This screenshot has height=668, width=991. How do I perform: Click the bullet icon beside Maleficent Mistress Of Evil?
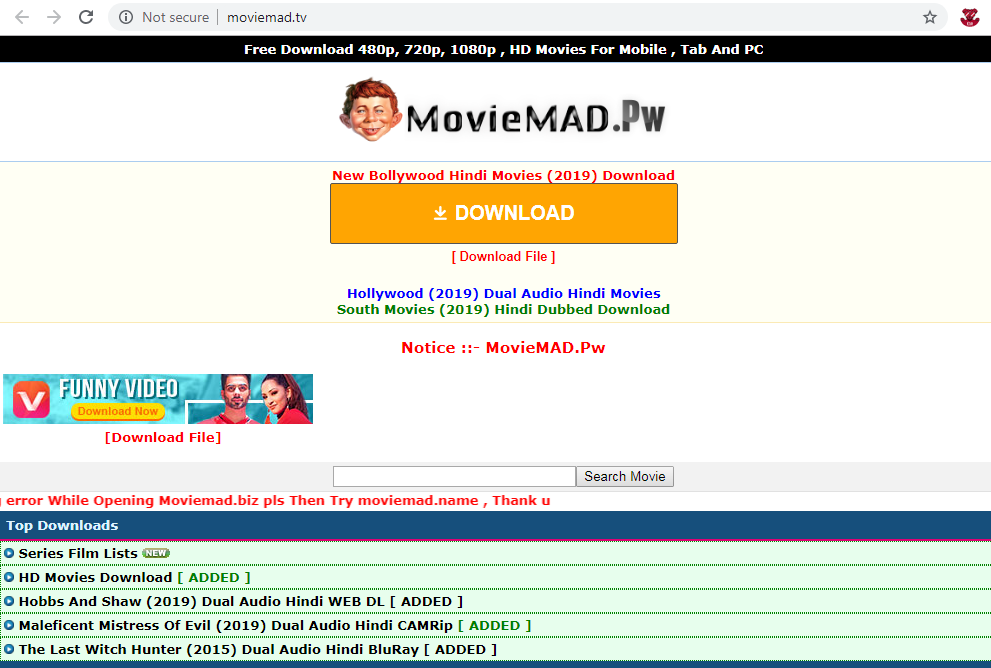click(9, 625)
